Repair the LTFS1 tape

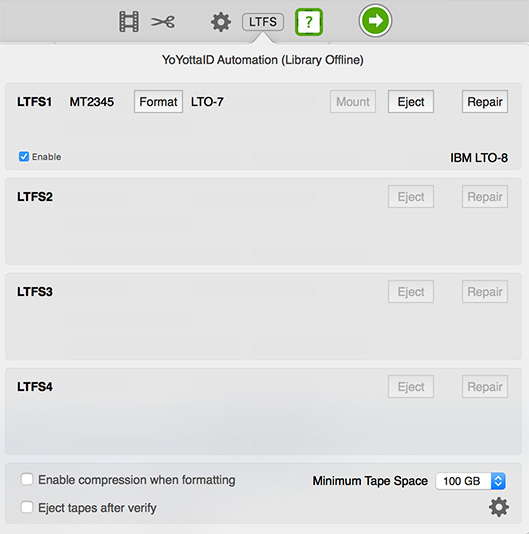[485, 101]
